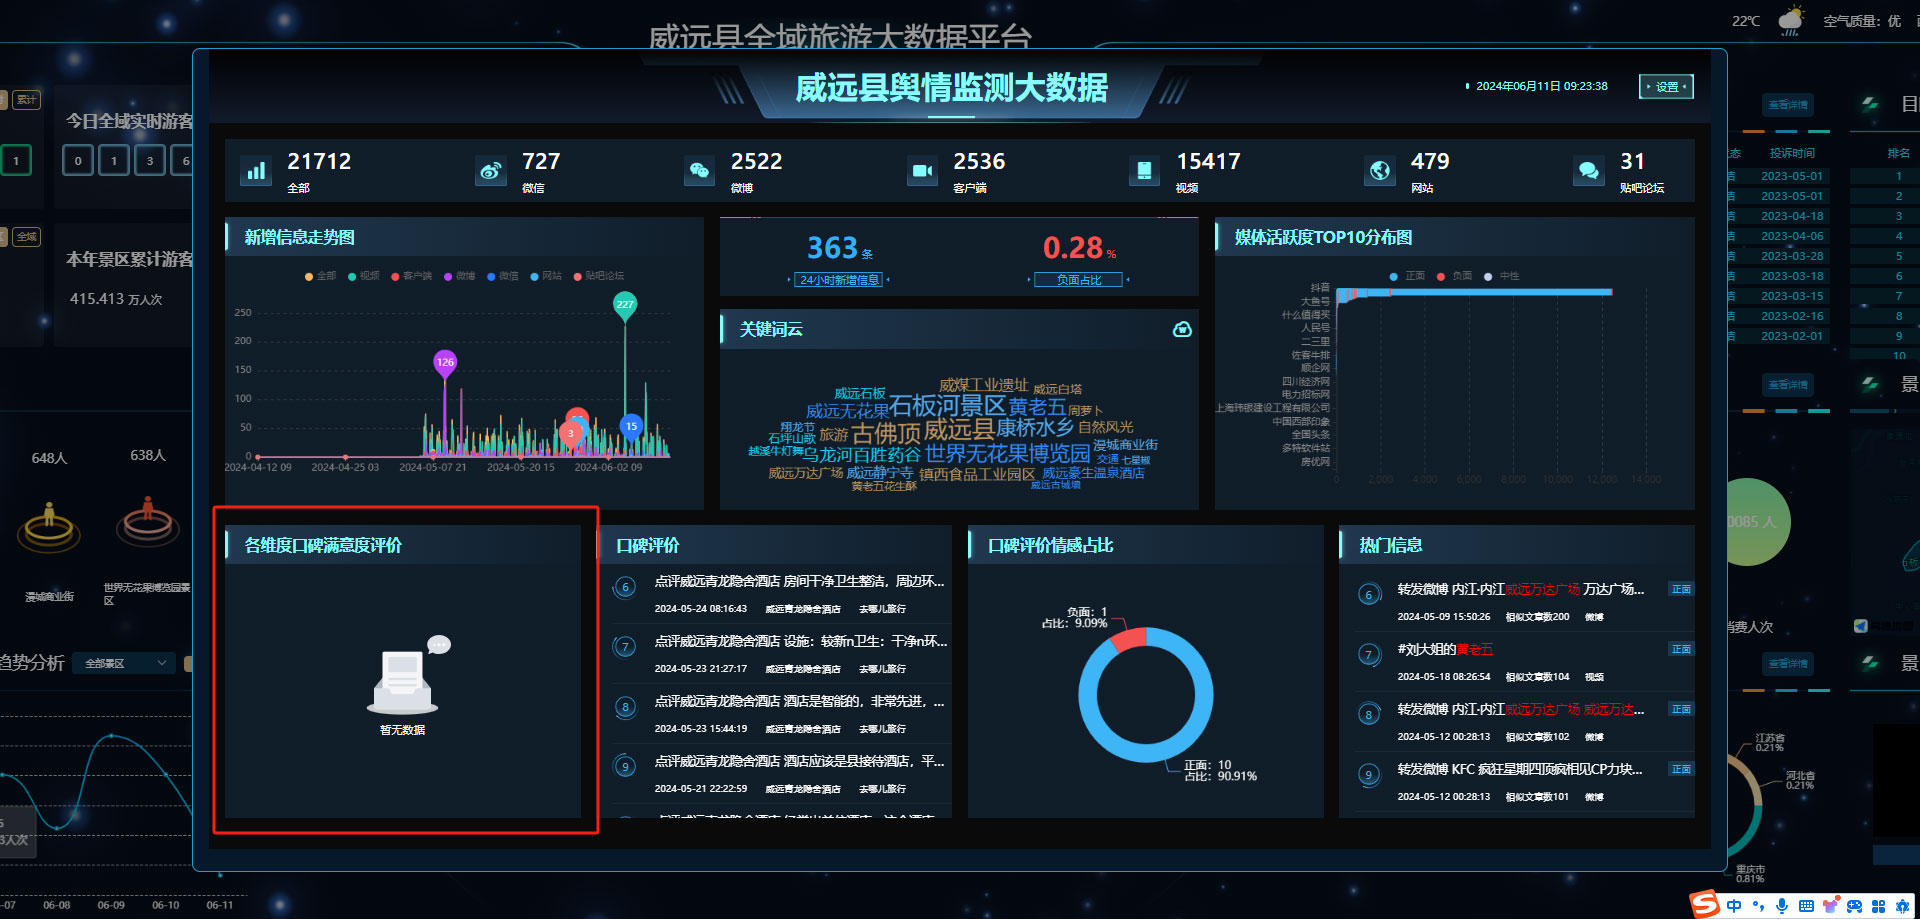Image resolution: width=1920 pixels, height=919 pixels.
Task: Toggle 负面 legend in media activity chart
Action: point(1455,276)
